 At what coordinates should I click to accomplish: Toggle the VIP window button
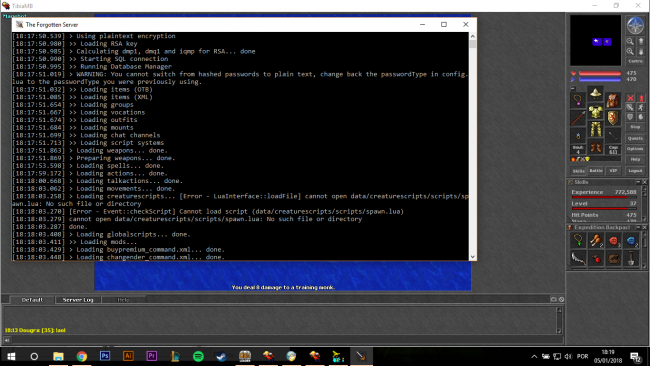pos(613,171)
